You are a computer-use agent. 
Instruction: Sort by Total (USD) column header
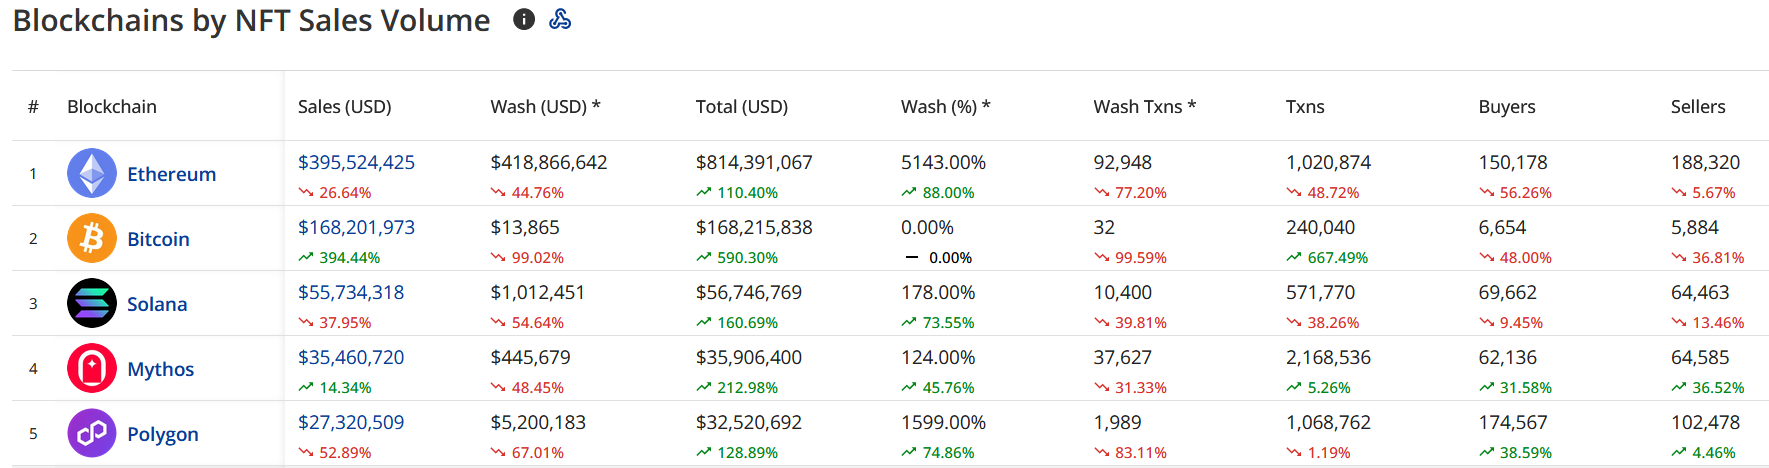pos(742,106)
